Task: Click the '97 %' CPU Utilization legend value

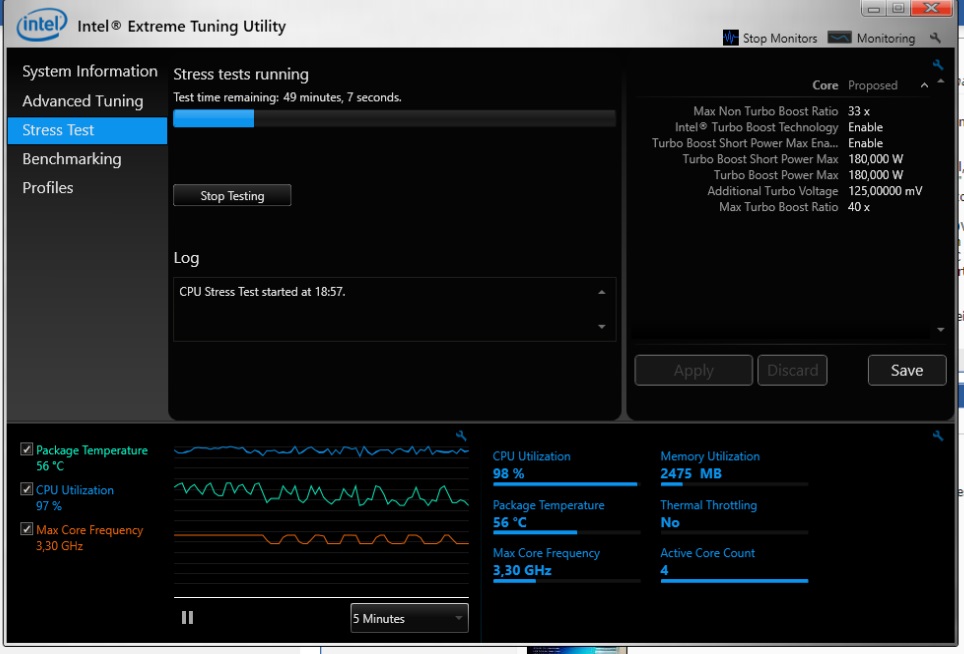Action: click(49, 506)
